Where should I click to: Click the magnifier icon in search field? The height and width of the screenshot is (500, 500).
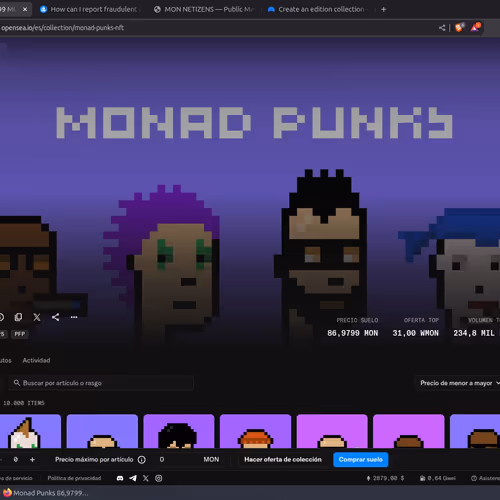coord(17,383)
